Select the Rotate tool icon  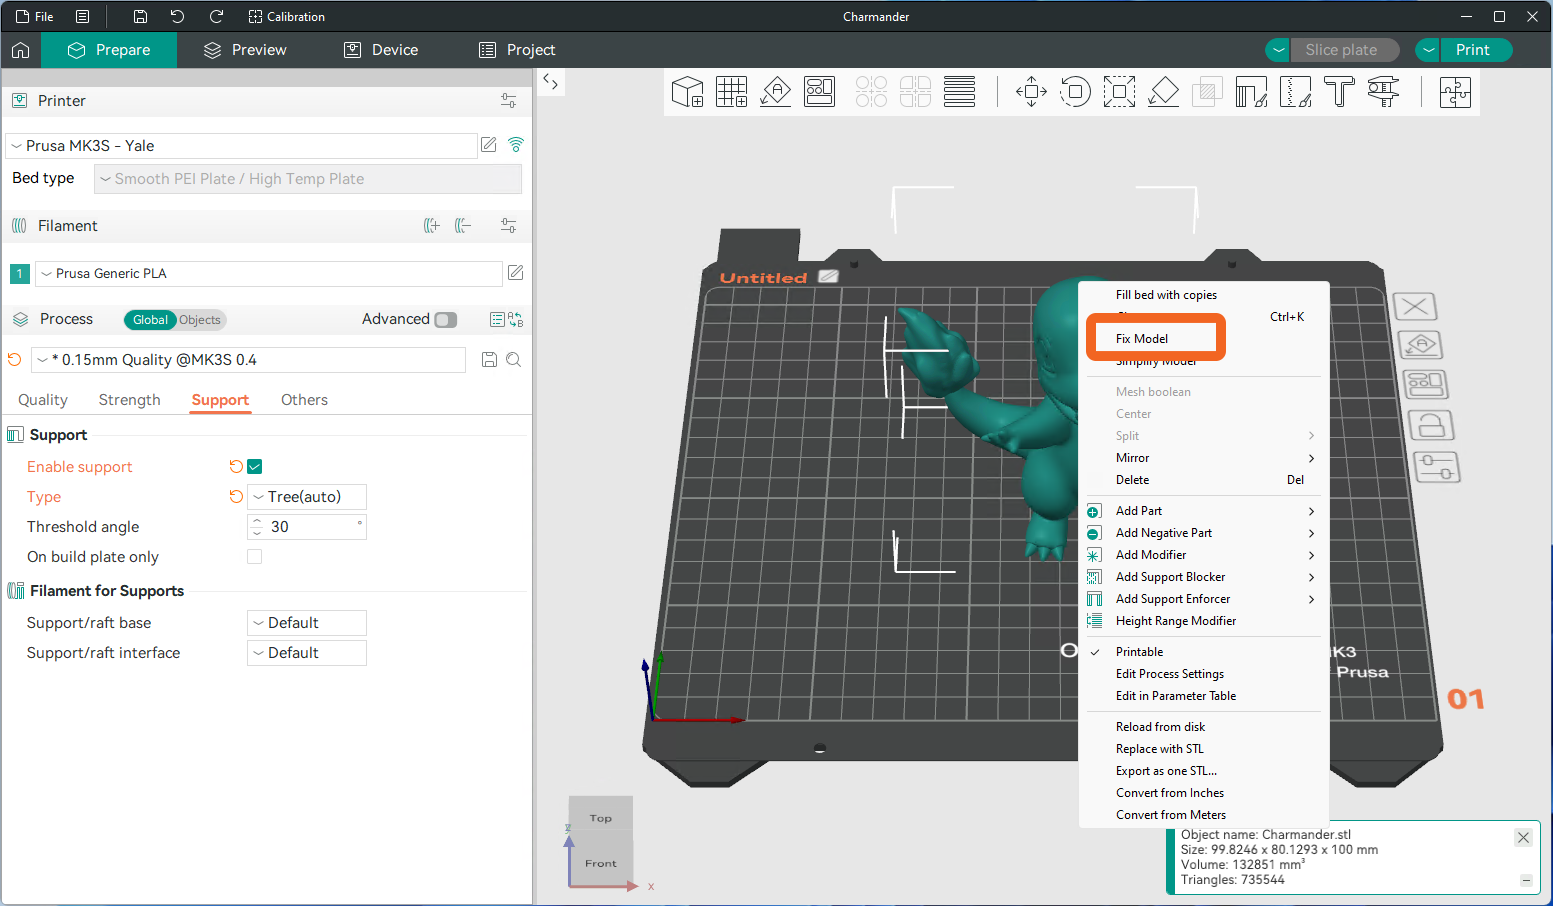pos(1075,92)
